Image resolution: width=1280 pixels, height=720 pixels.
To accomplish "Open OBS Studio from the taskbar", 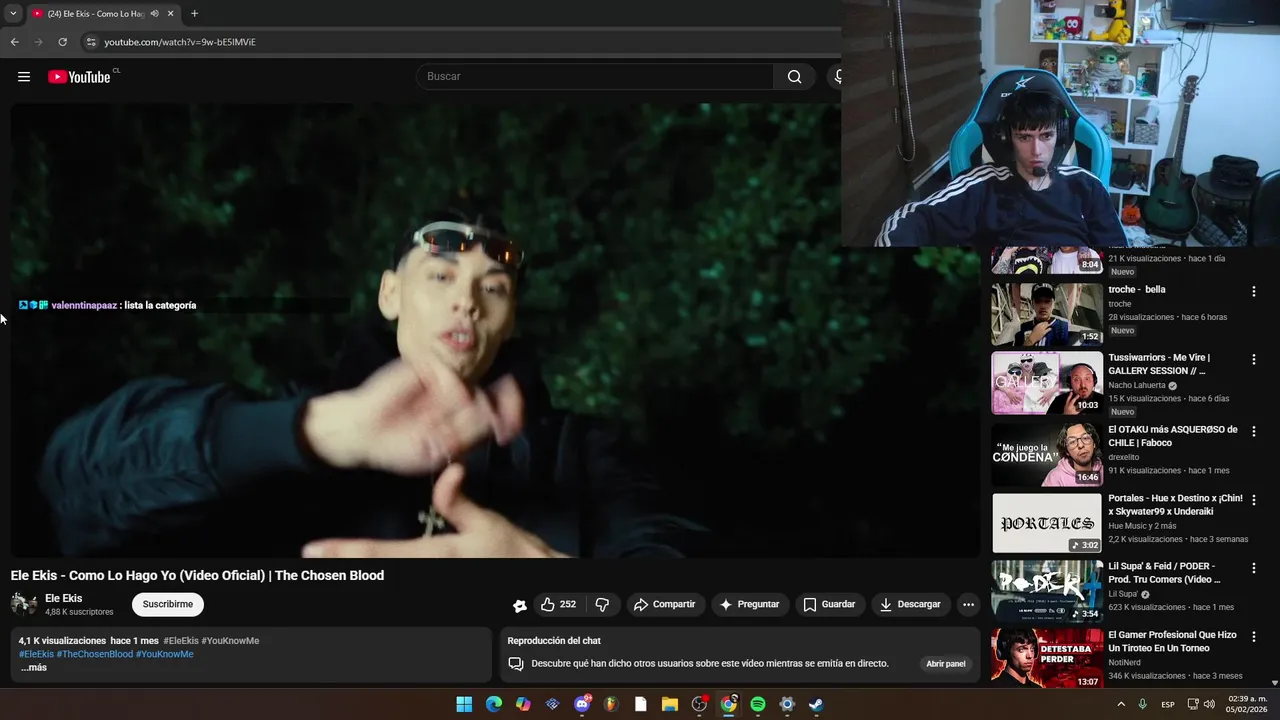I will [x=699, y=704].
